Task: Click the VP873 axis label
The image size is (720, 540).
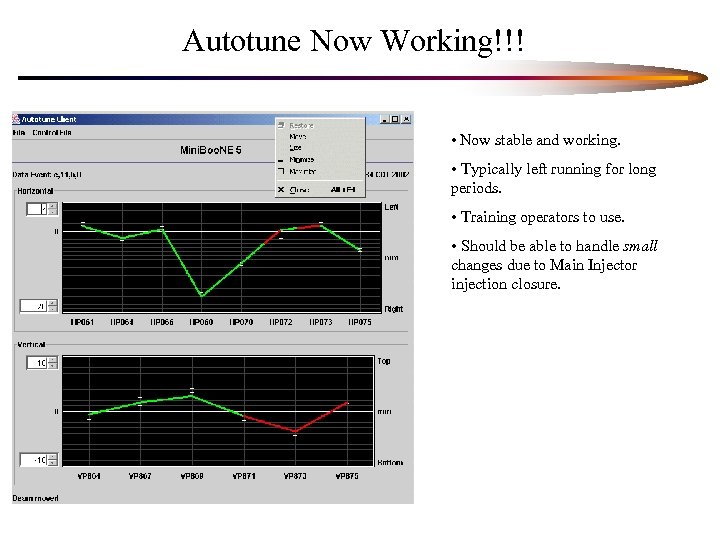Action: click(x=295, y=476)
